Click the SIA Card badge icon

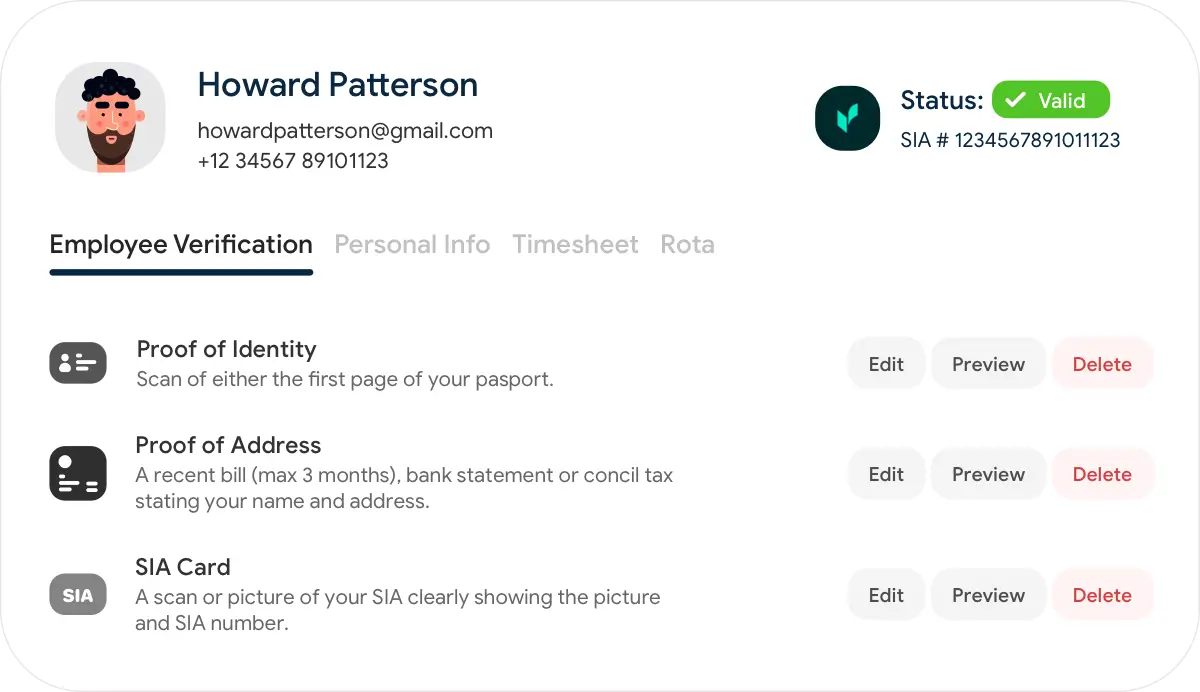point(78,595)
